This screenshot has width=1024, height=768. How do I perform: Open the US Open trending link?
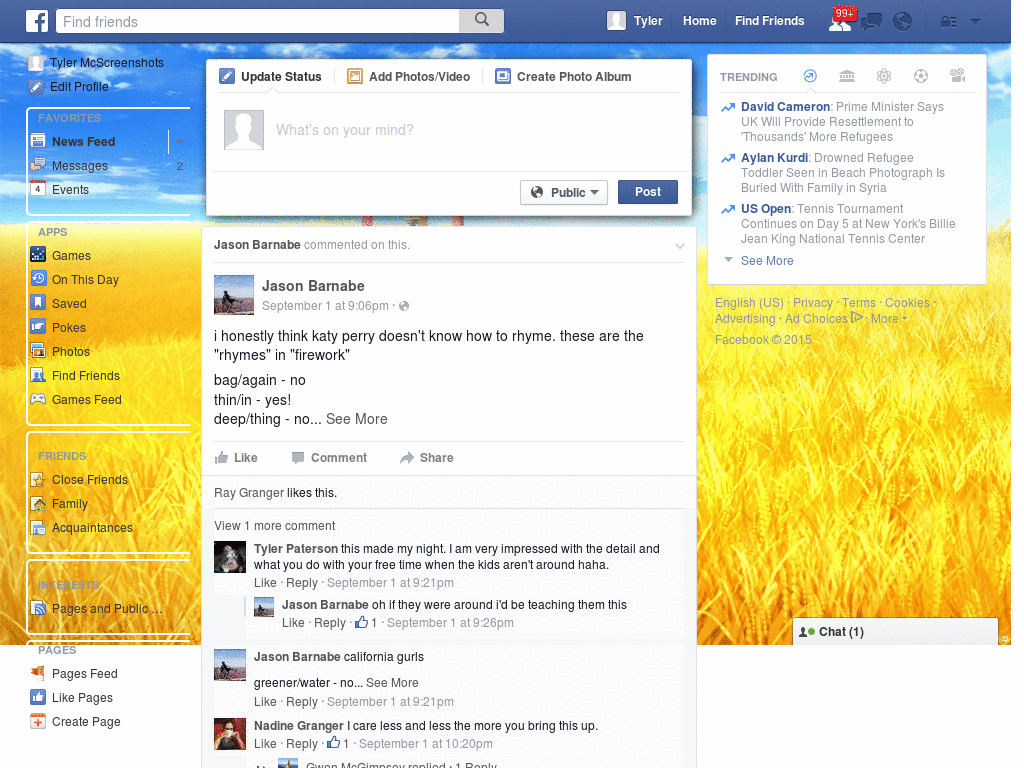click(765, 209)
